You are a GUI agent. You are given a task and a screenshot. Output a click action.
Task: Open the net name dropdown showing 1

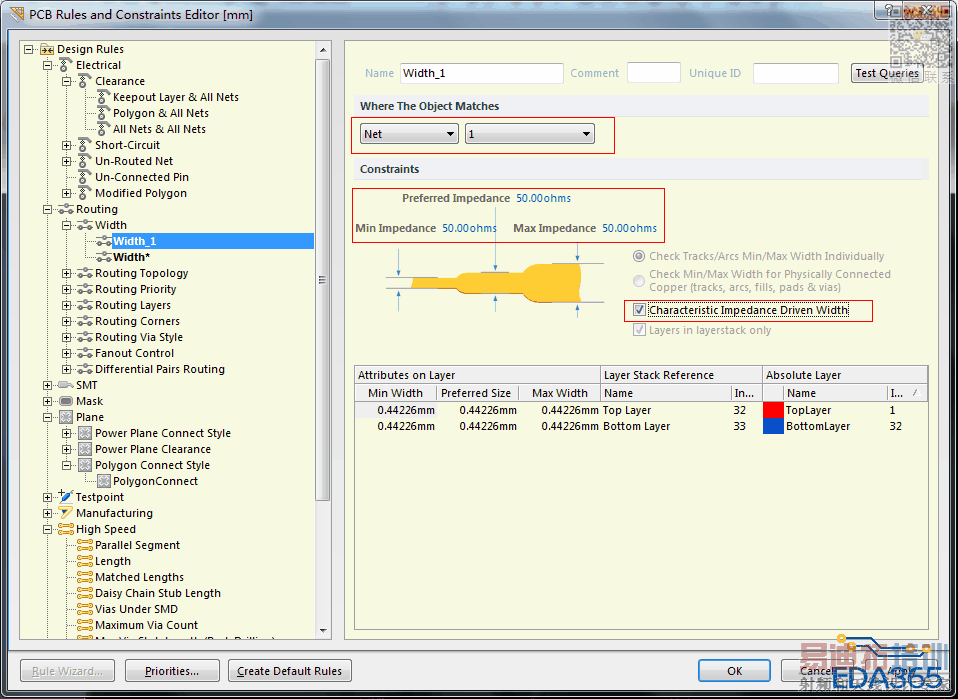[x=530, y=134]
